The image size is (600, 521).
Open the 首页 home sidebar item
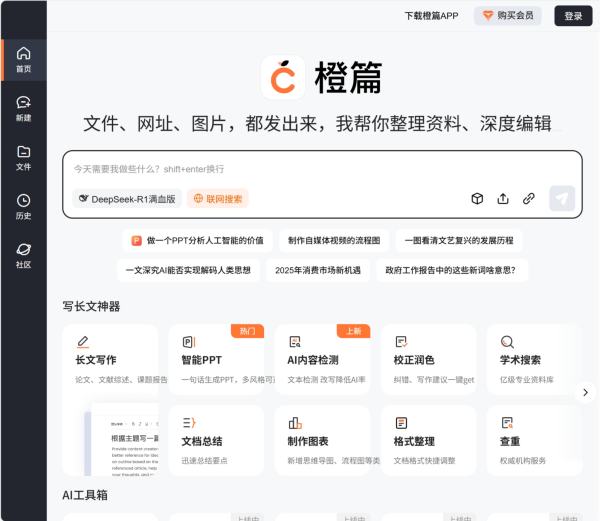click(x=23, y=60)
